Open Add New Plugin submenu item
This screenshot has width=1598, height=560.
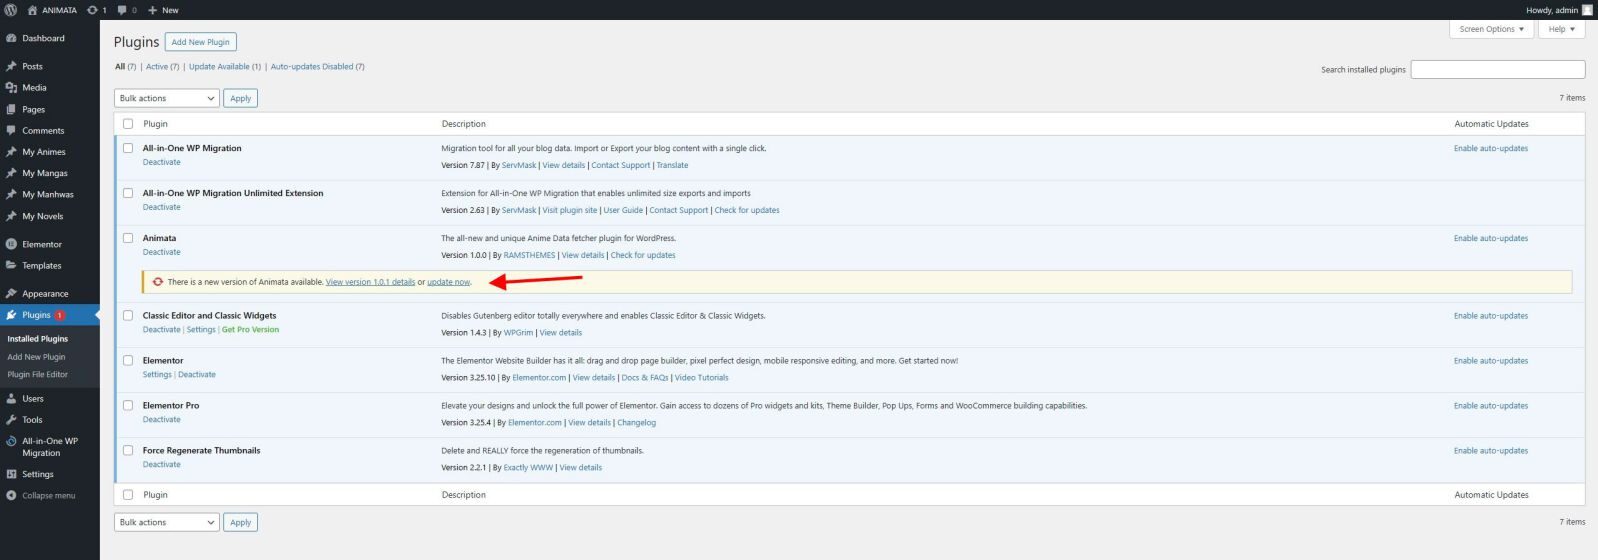pyautogui.click(x=36, y=357)
